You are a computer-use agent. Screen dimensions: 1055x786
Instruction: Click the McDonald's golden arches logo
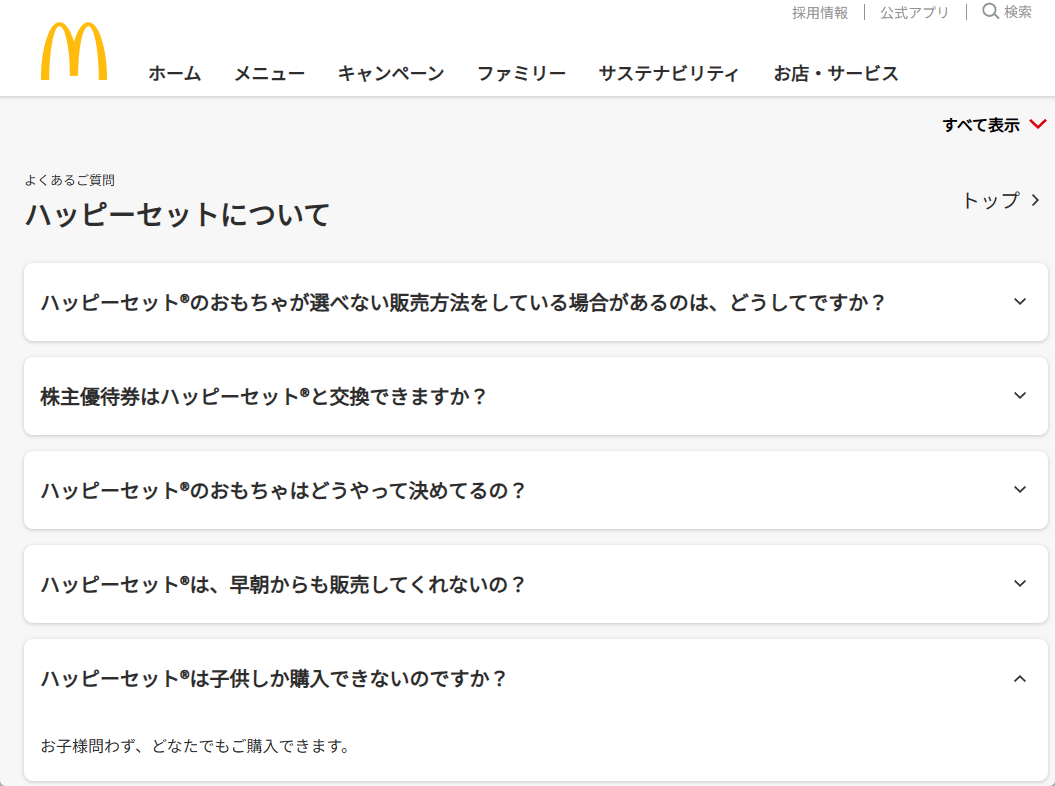point(74,51)
